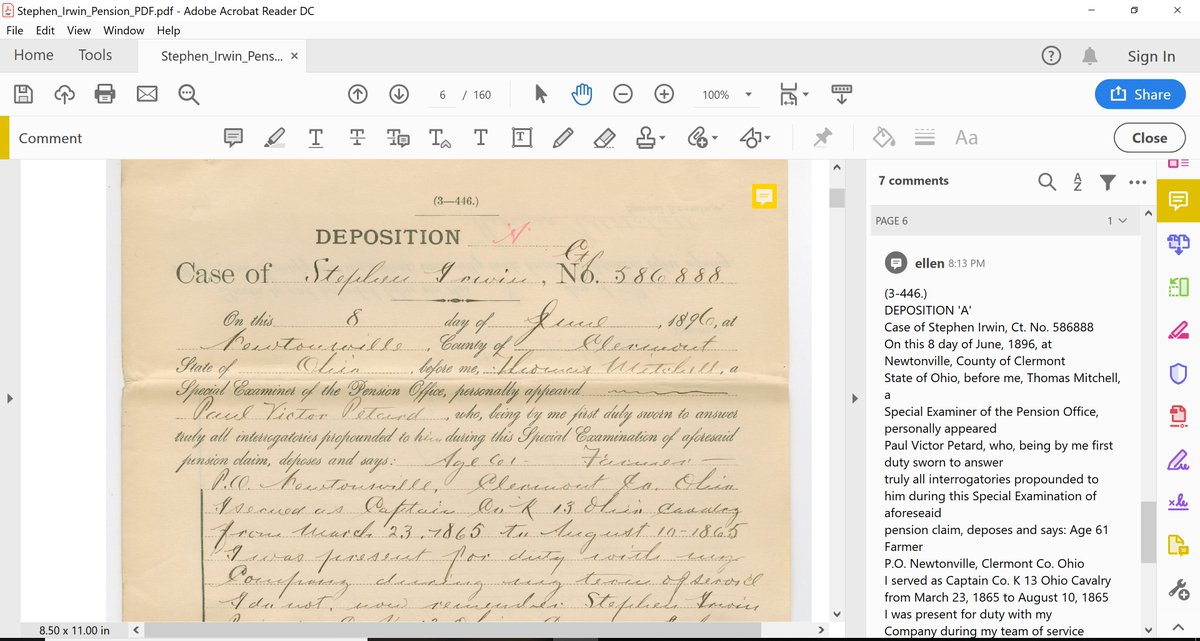This screenshot has height=641, width=1200.
Task: Switch to the Tools tab
Action: 95,56
